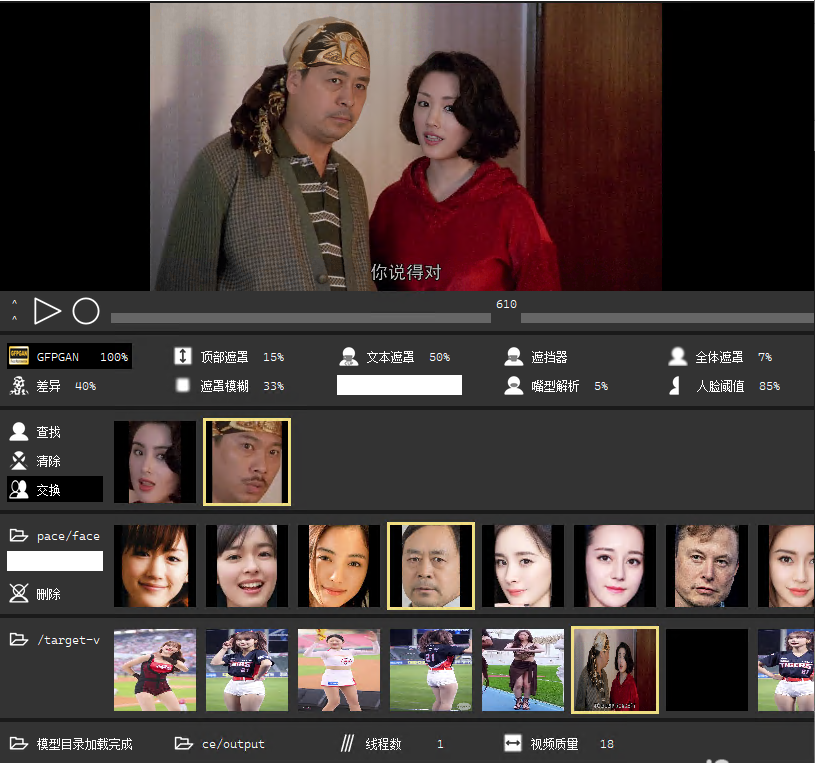Toggle the 顶部遮罩 arrow icon

coord(182,356)
